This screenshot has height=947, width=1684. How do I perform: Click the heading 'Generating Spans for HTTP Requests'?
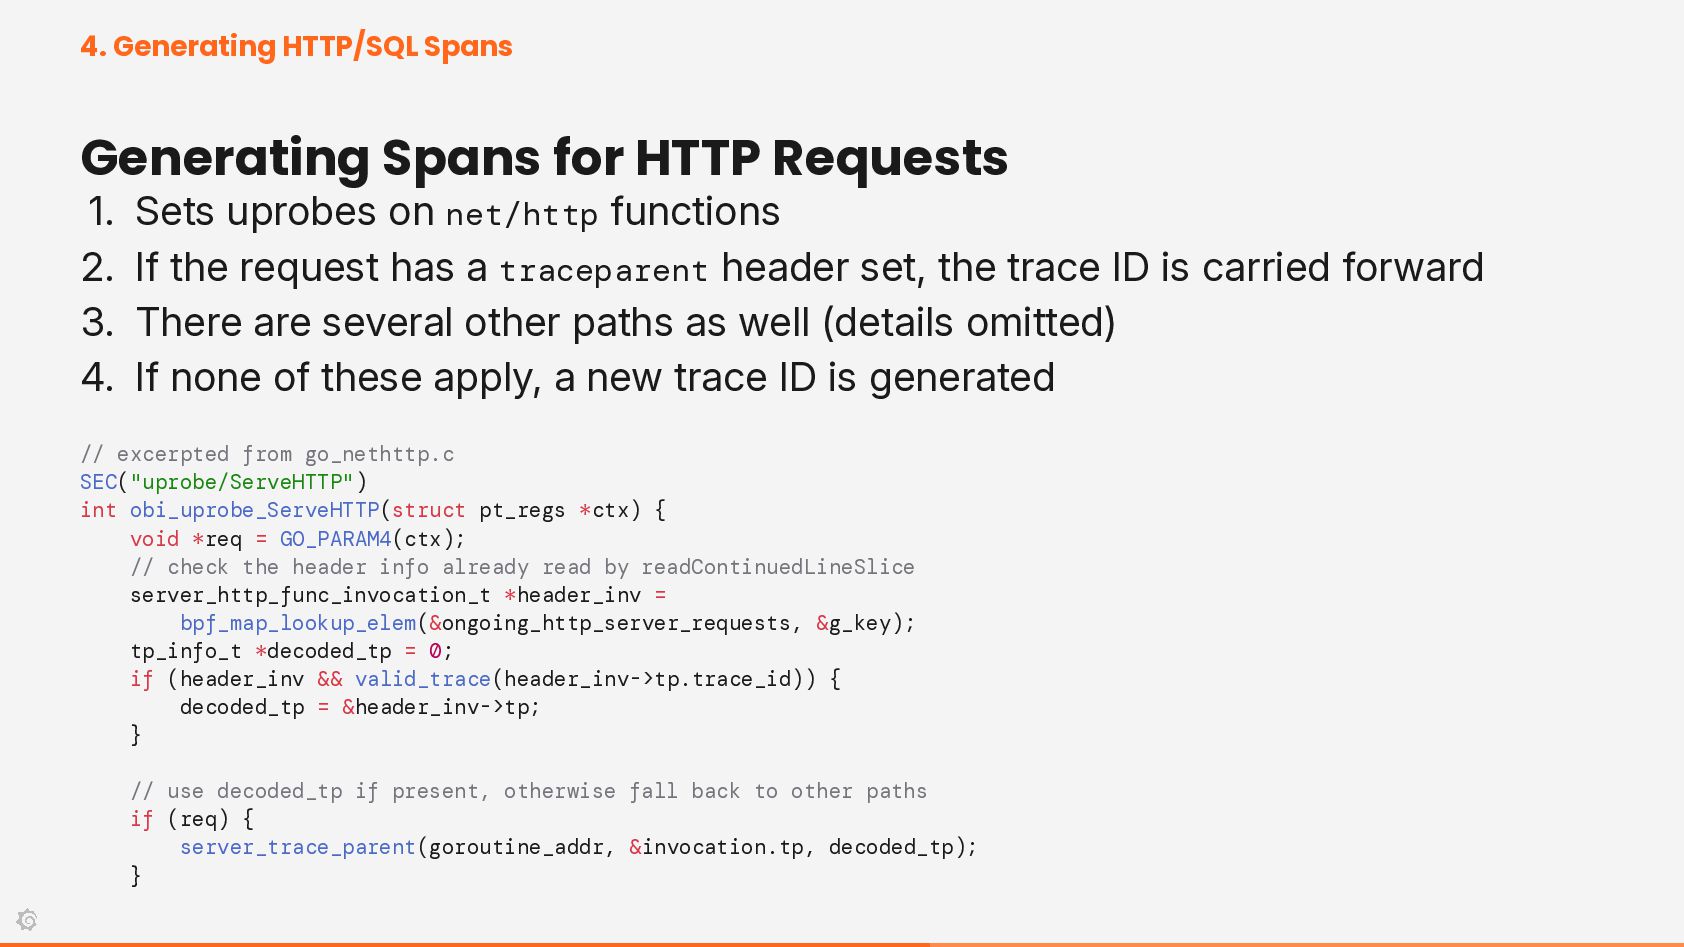[x=544, y=157]
